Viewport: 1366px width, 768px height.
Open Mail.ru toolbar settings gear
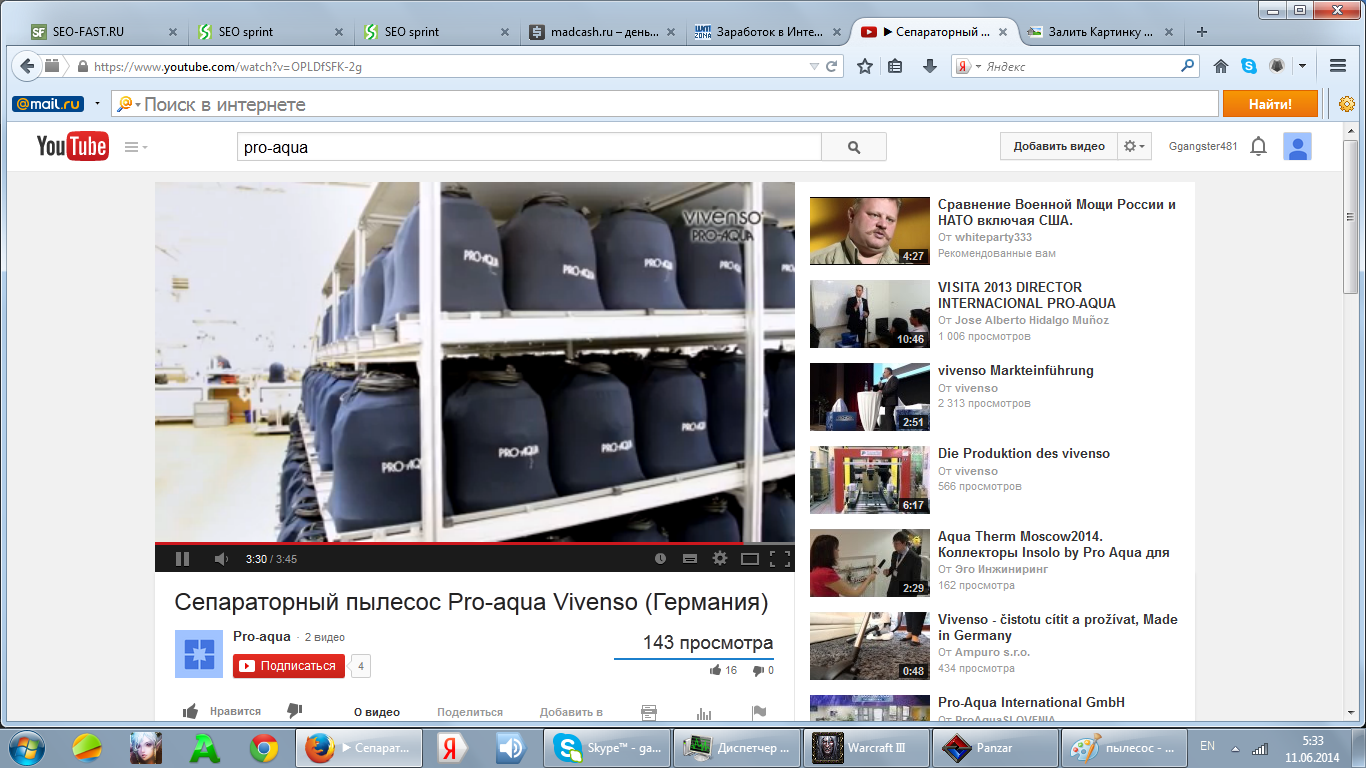(1347, 104)
